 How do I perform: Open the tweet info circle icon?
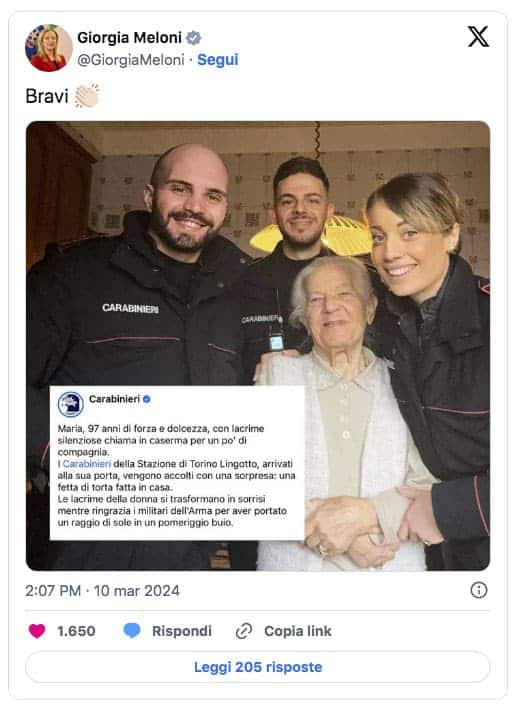[479, 590]
